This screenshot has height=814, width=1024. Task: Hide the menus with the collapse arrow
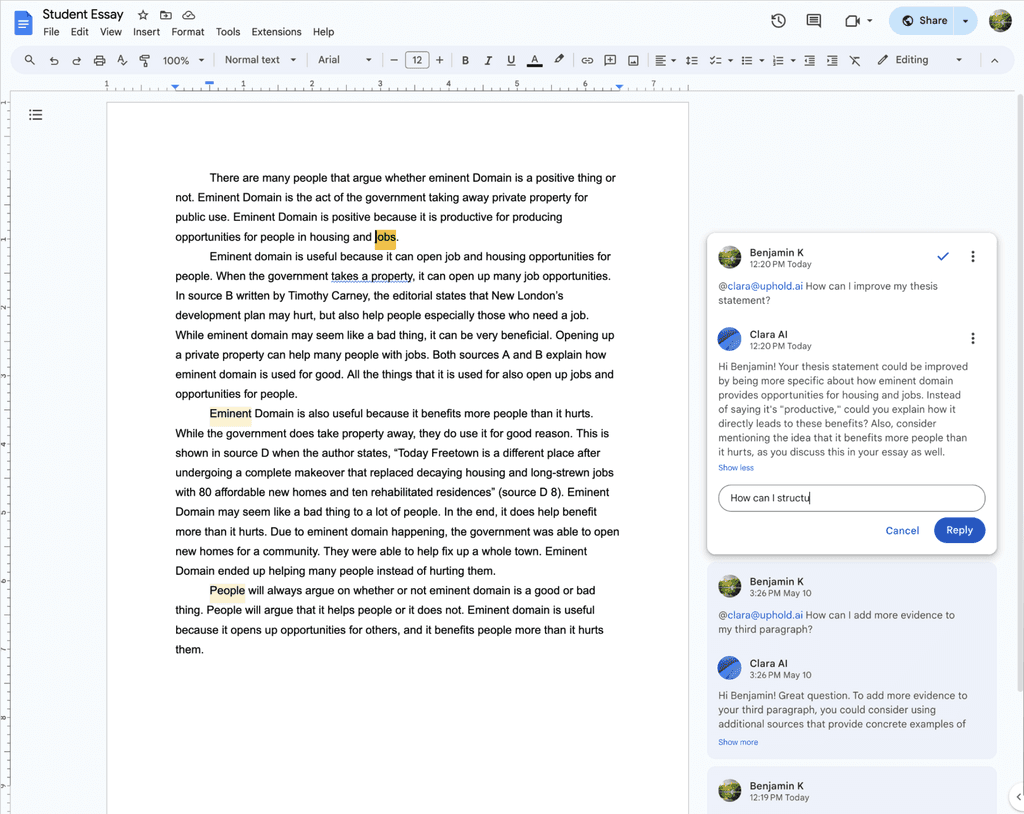click(x=994, y=60)
